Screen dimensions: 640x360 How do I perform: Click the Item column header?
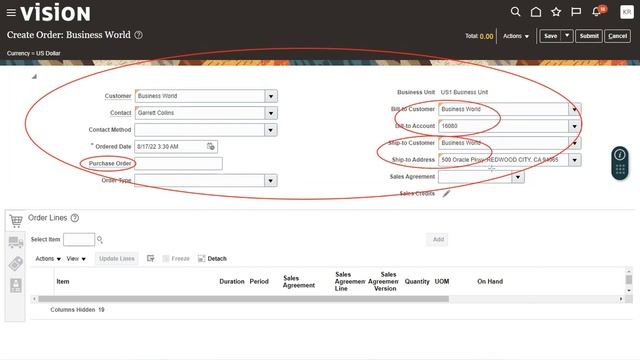tap(63, 281)
